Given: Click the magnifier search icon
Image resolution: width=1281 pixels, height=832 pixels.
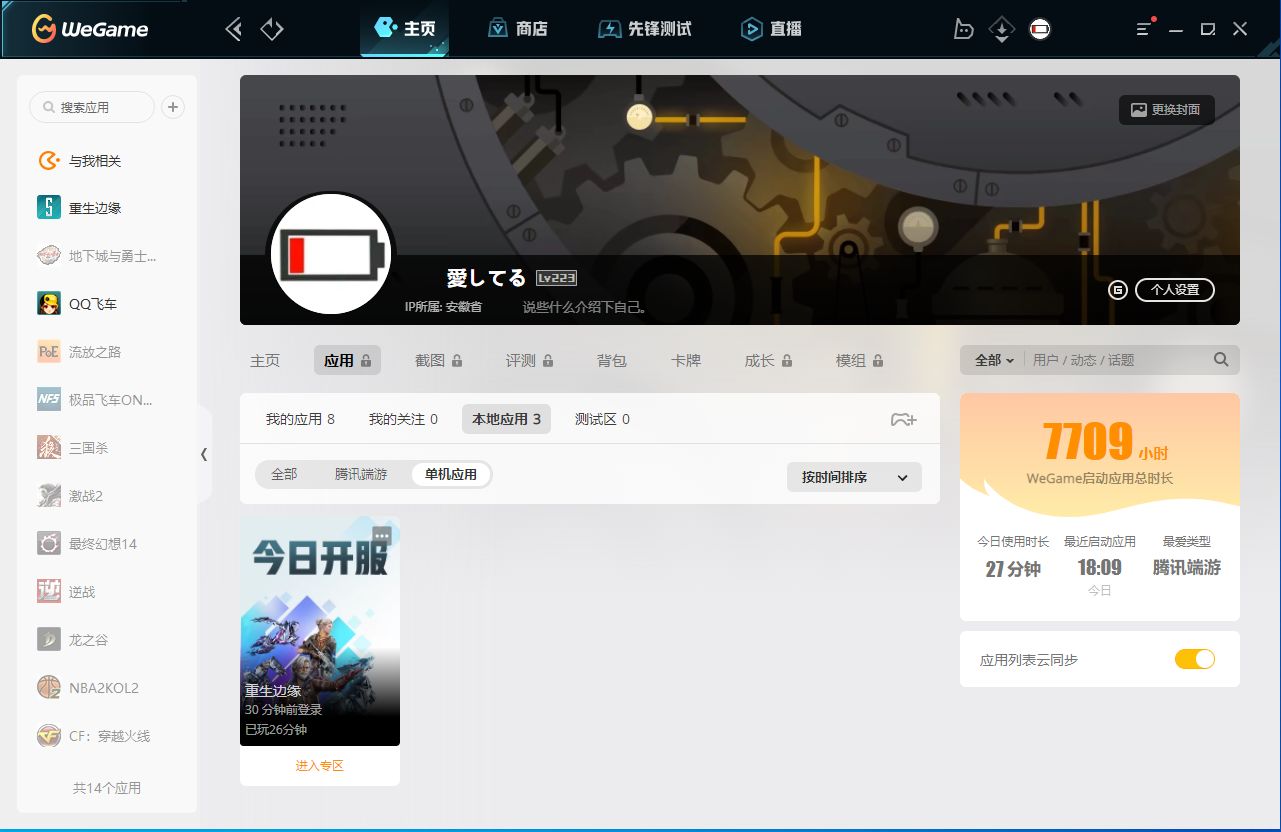Looking at the screenshot, I should pos(1221,360).
